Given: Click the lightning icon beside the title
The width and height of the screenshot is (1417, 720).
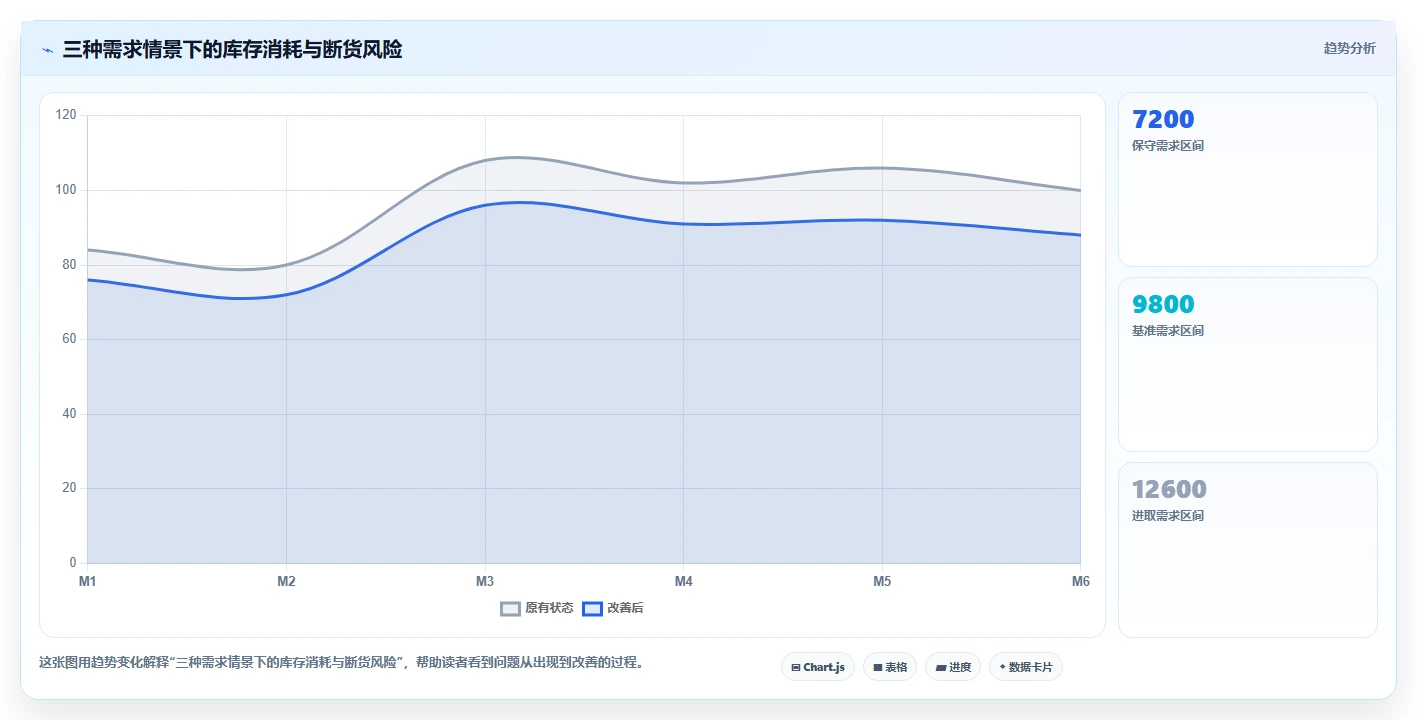Looking at the screenshot, I should coord(47,49).
